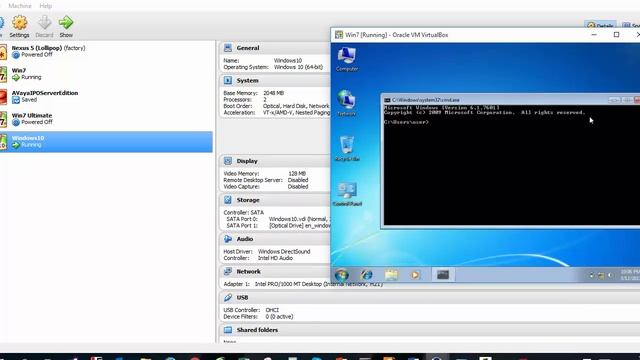640x360 pixels.
Task: Click the "Windows 10 (64-bit)" operating system value
Action: (x=298, y=67)
